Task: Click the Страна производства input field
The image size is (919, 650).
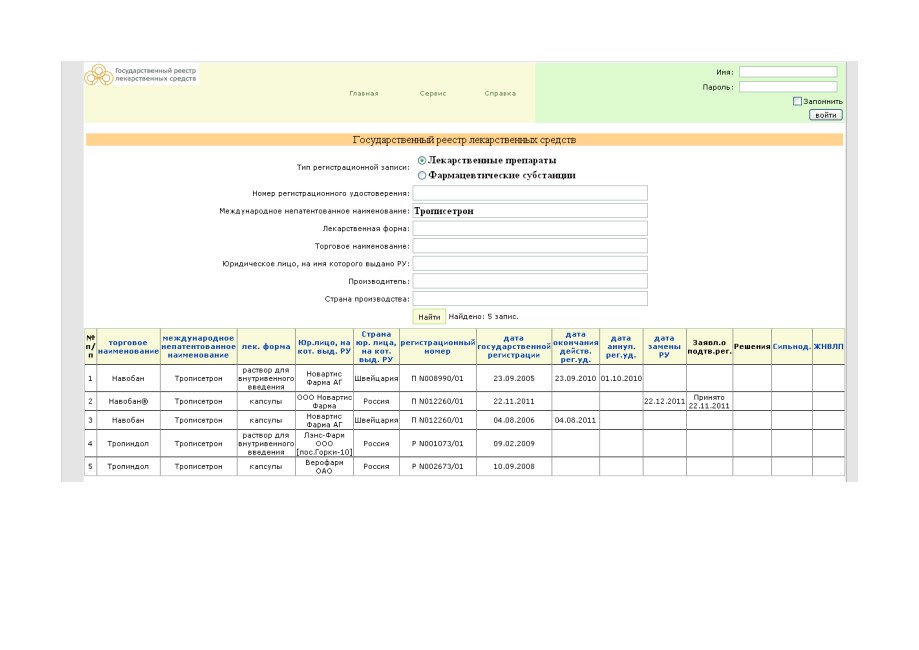Action: [530, 299]
